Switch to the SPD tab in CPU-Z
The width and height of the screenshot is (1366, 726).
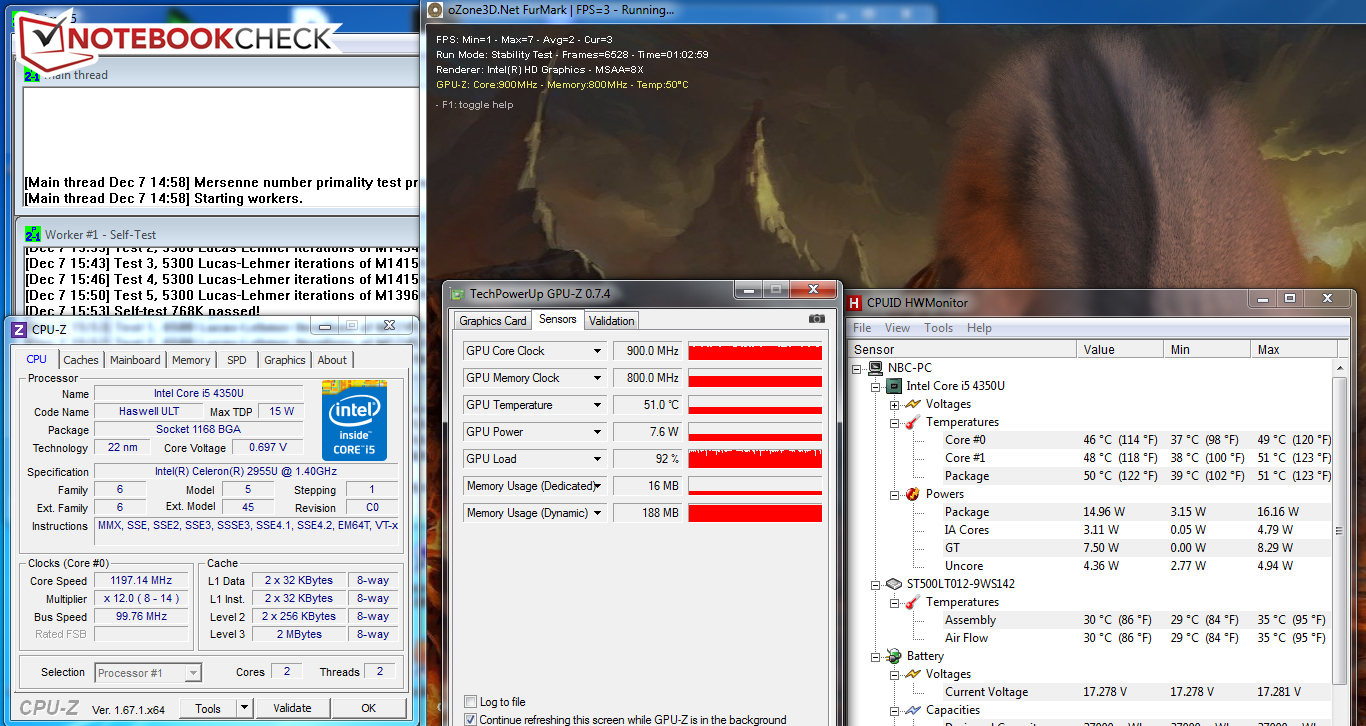pyautogui.click(x=236, y=360)
